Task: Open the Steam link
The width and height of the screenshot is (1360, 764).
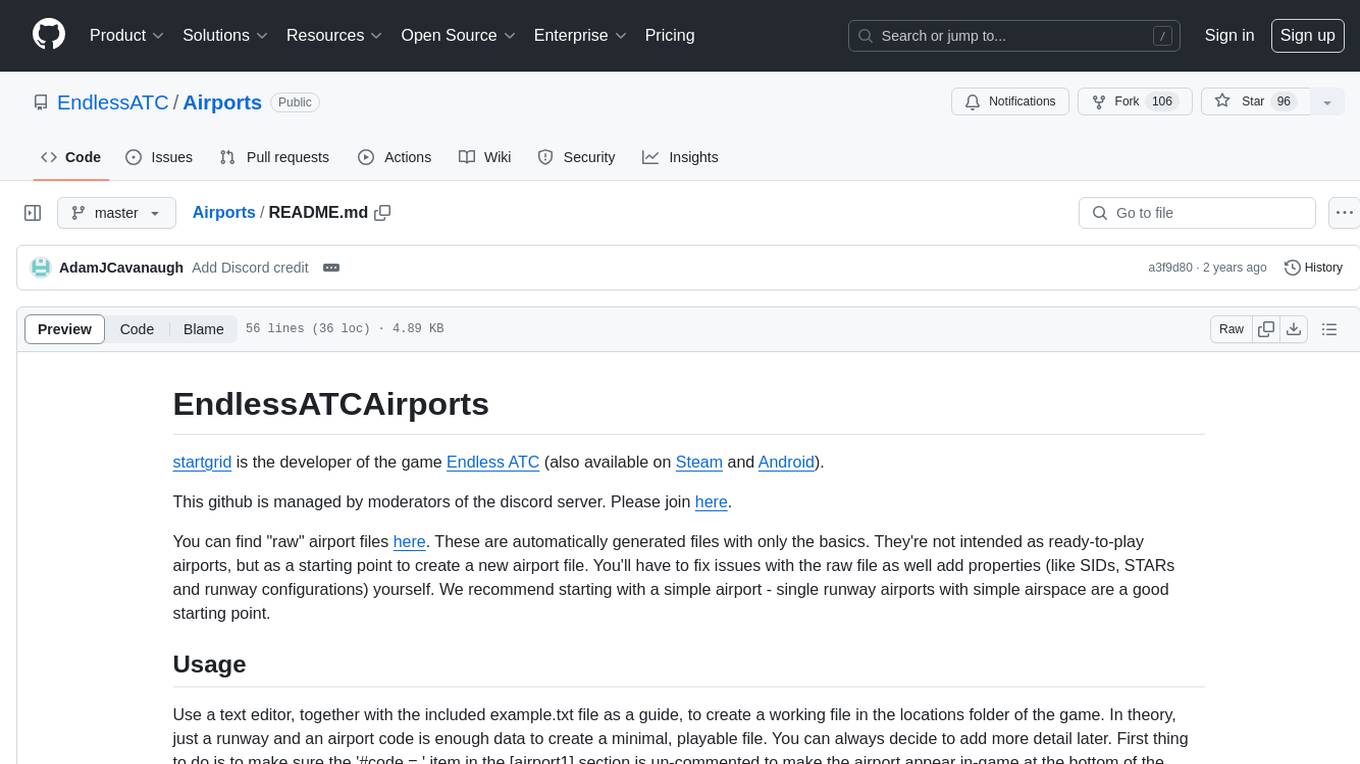Action: [x=699, y=462]
